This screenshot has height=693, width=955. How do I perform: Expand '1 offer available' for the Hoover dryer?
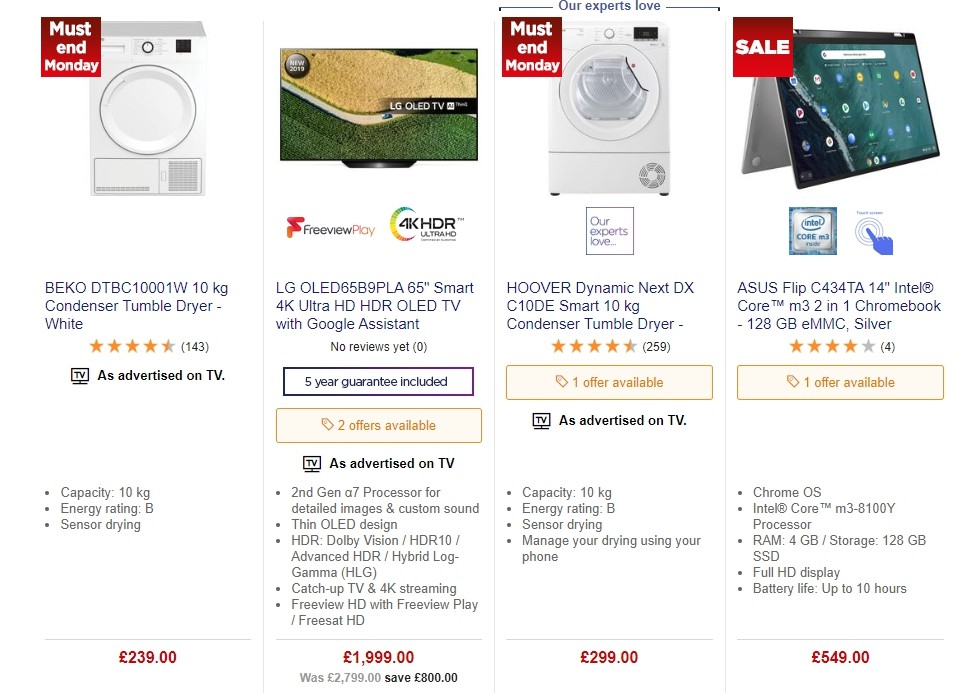609,382
